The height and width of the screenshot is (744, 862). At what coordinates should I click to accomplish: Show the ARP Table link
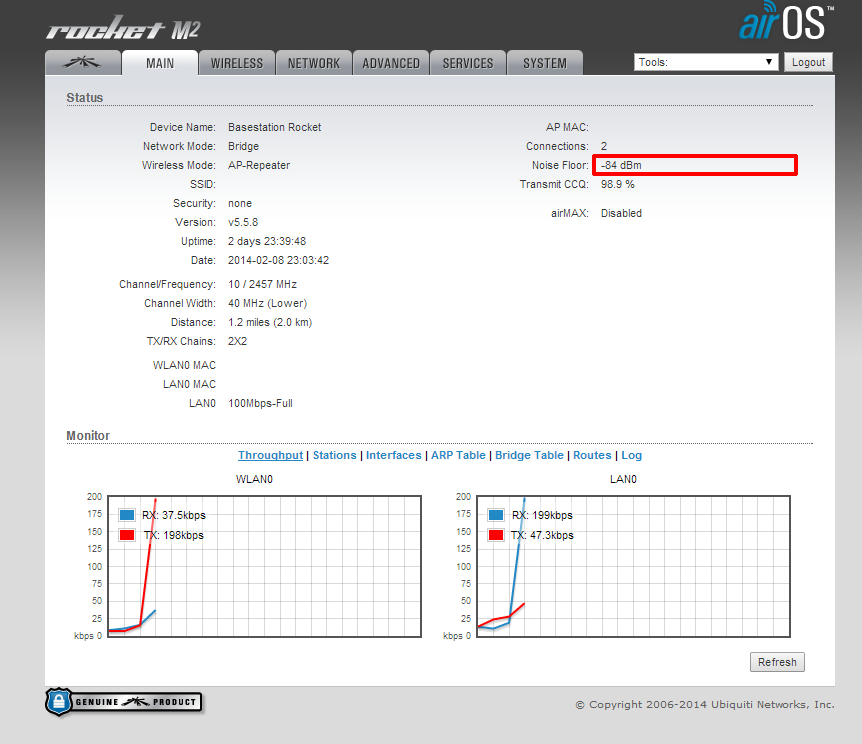pyautogui.click(x=458, y=455)
